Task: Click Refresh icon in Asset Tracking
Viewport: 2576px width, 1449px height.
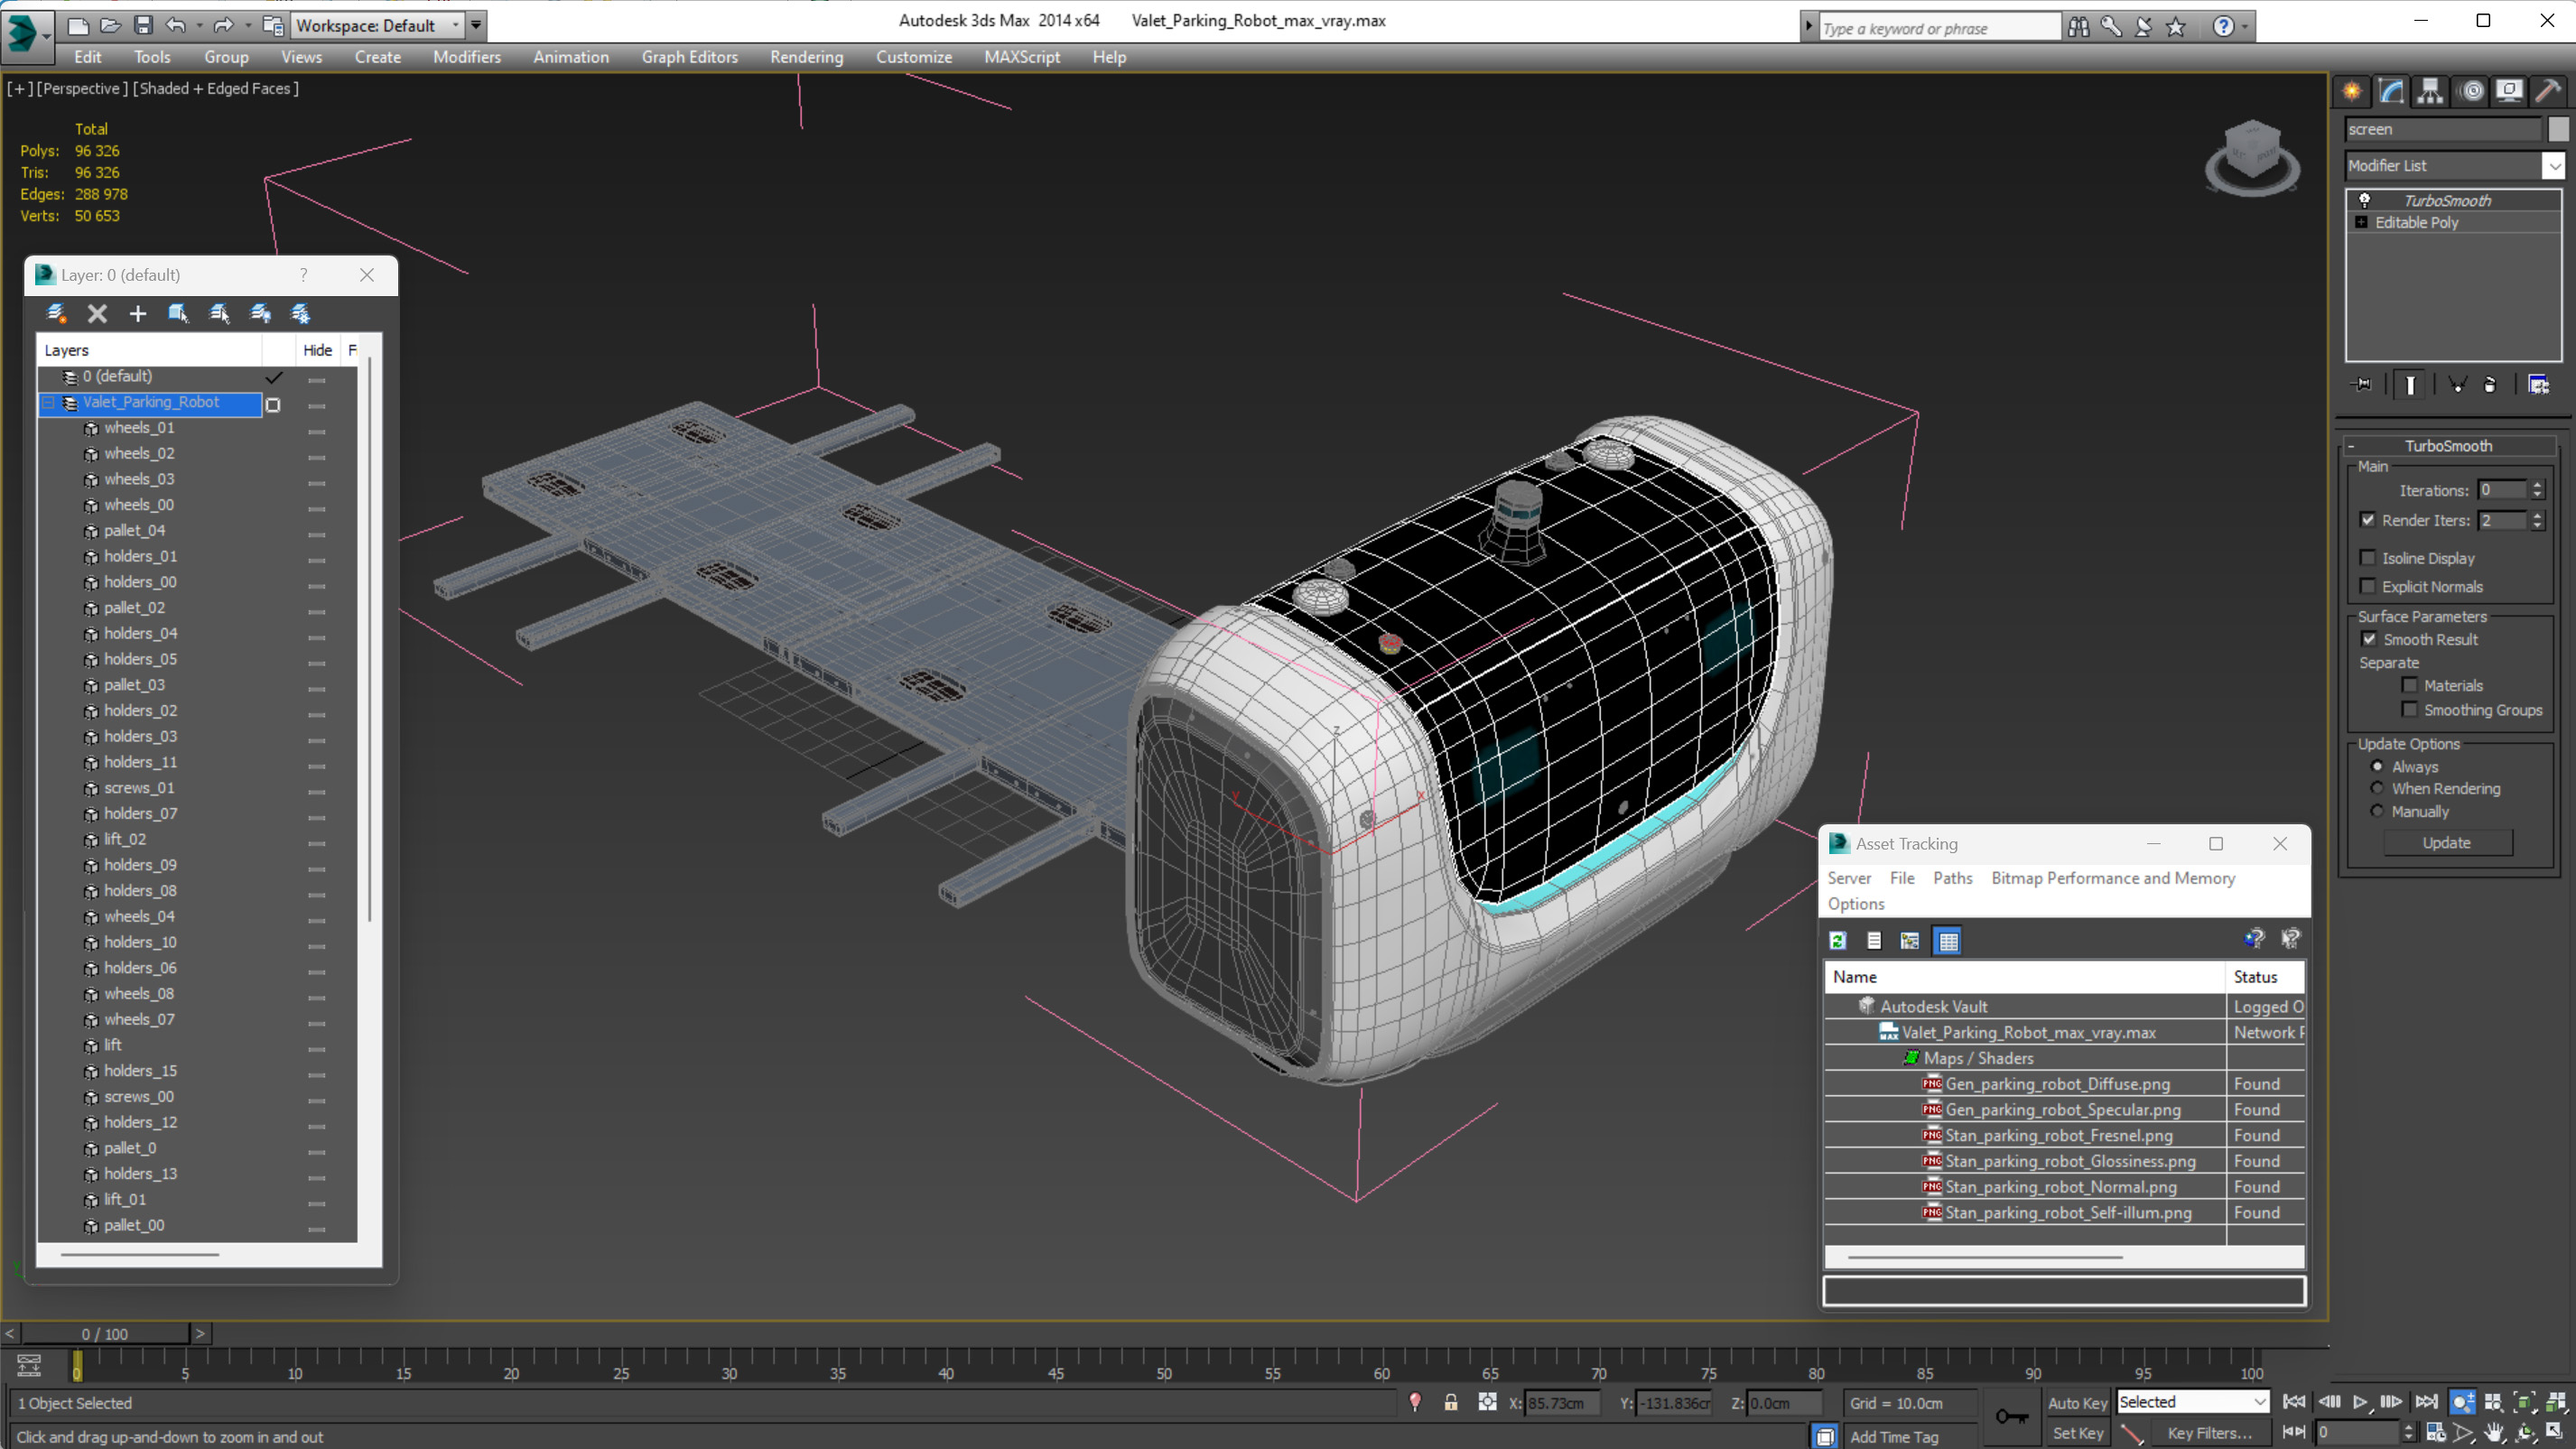Action: pyautogui.click(x=1837, y=940)
